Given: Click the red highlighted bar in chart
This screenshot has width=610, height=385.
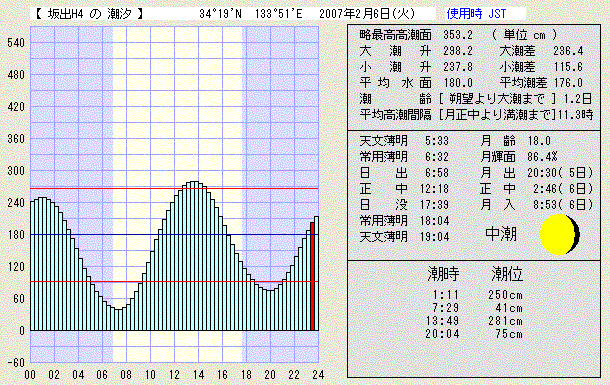Looking at the screenshot, I should click(x=312, y=276).
